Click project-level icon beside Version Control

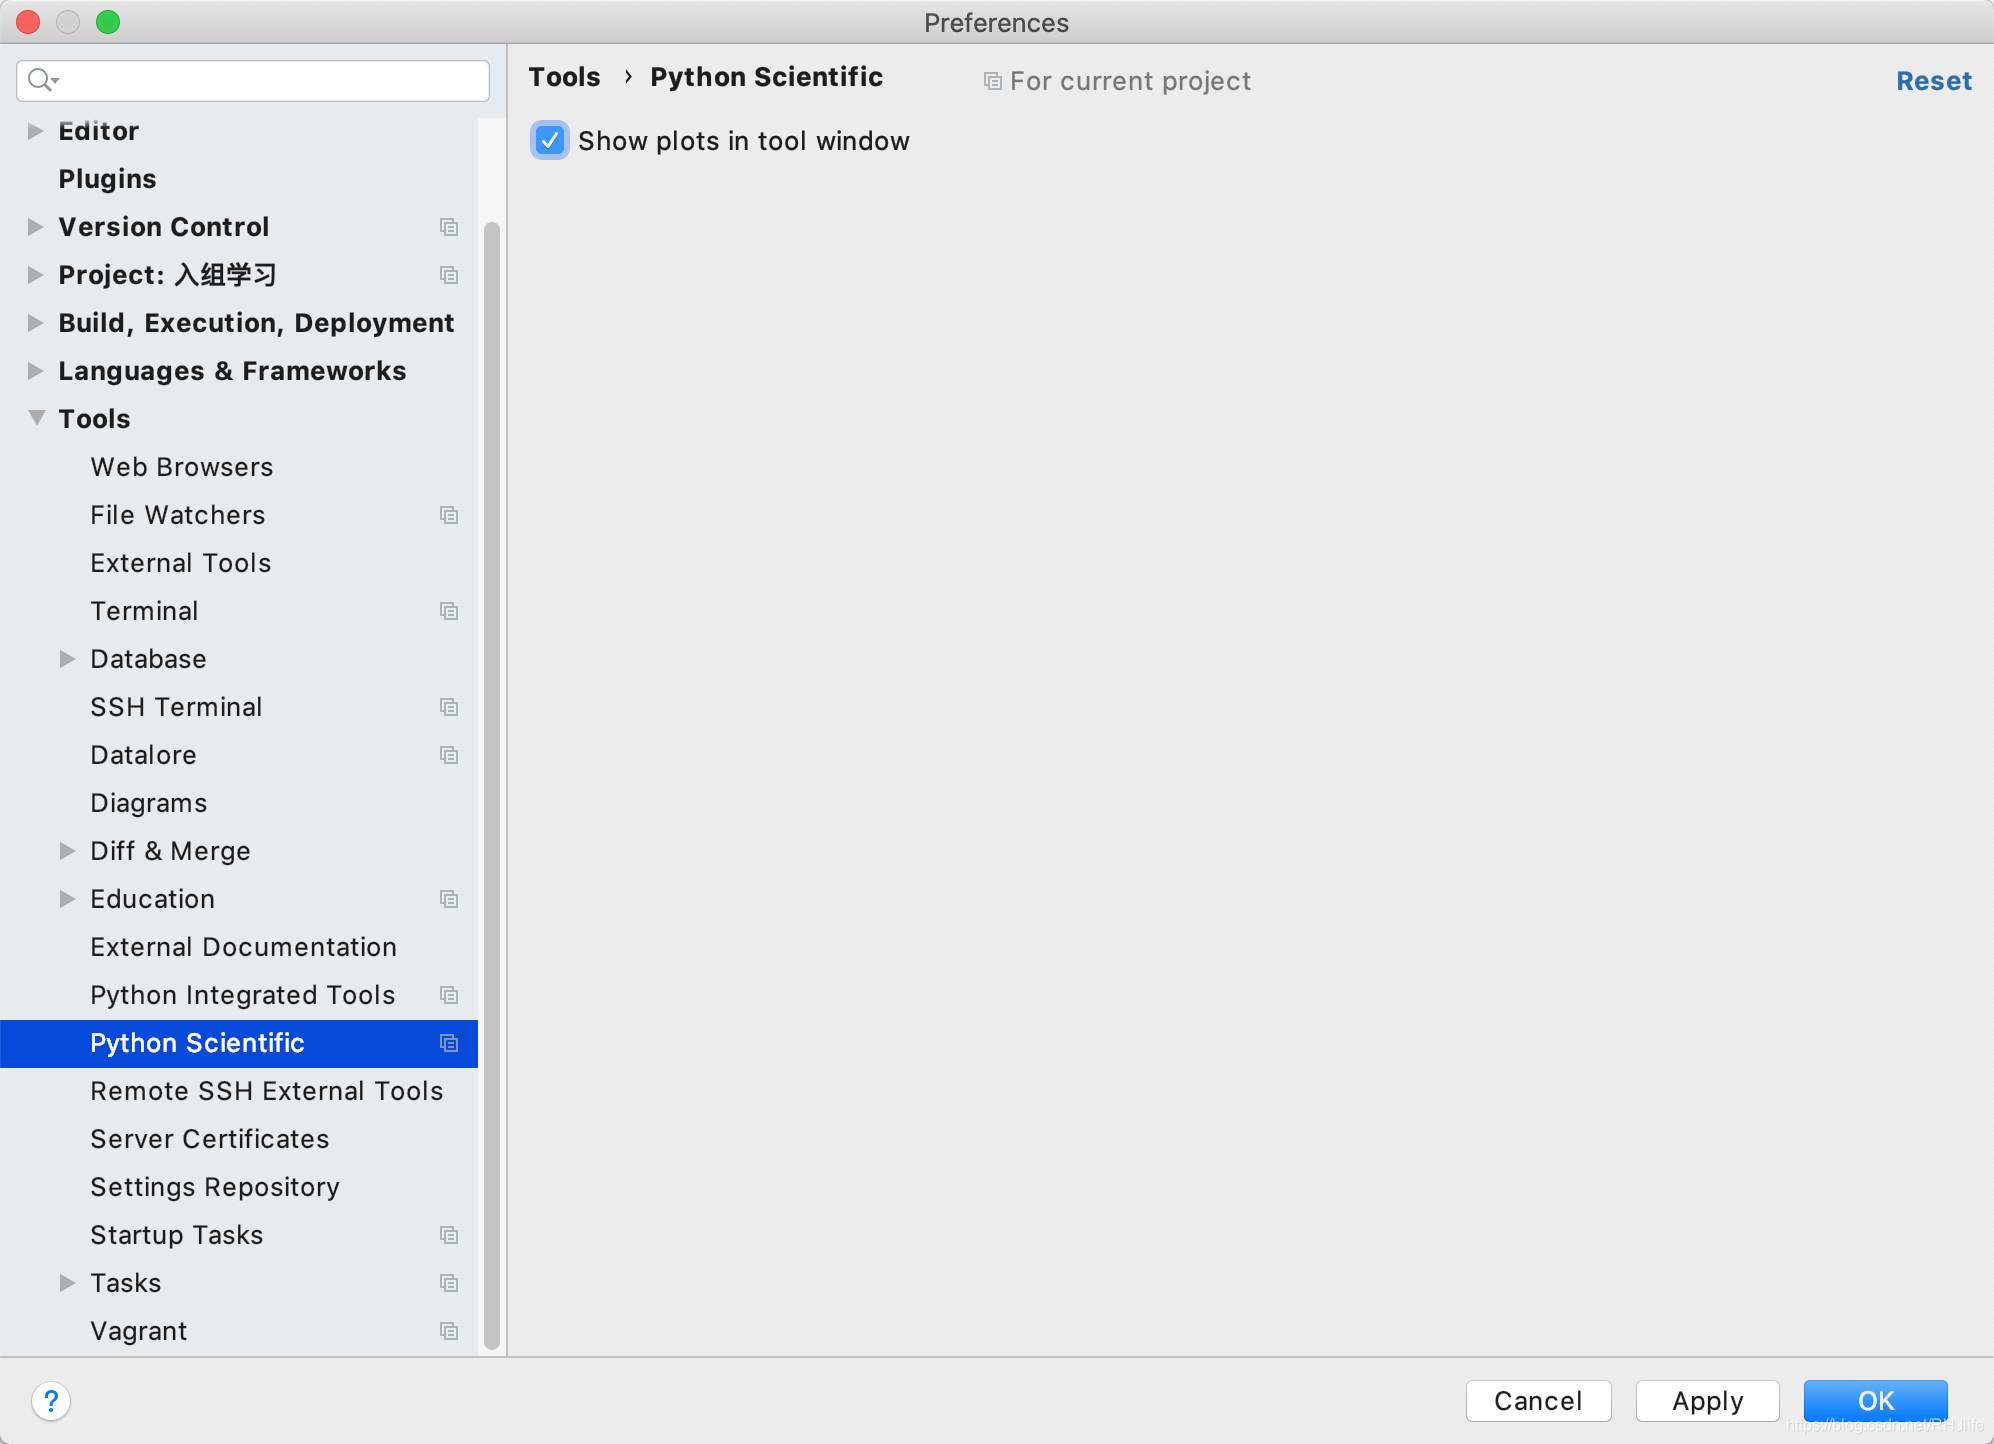coord(449,227)
